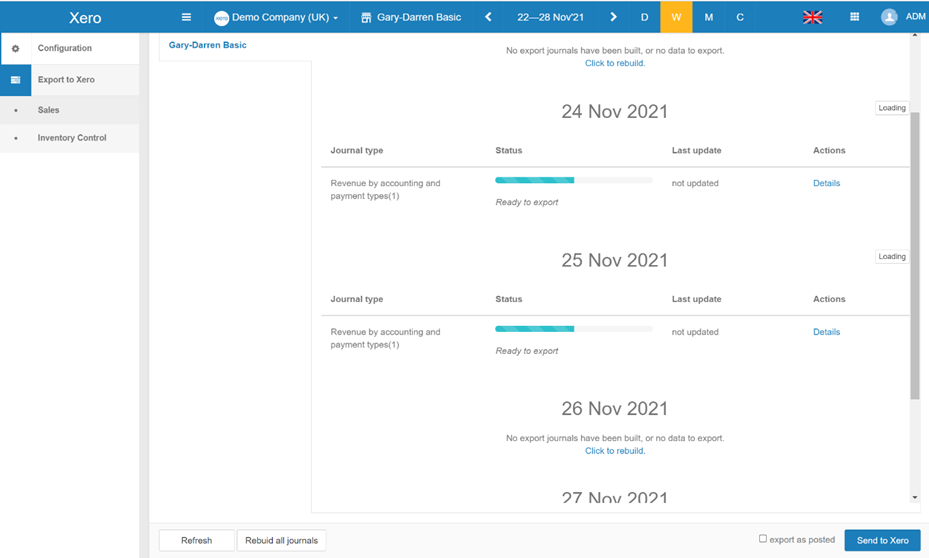Click the hamburger menu icon
Viewport: 929px width, 558px height.
coord(186,17)
